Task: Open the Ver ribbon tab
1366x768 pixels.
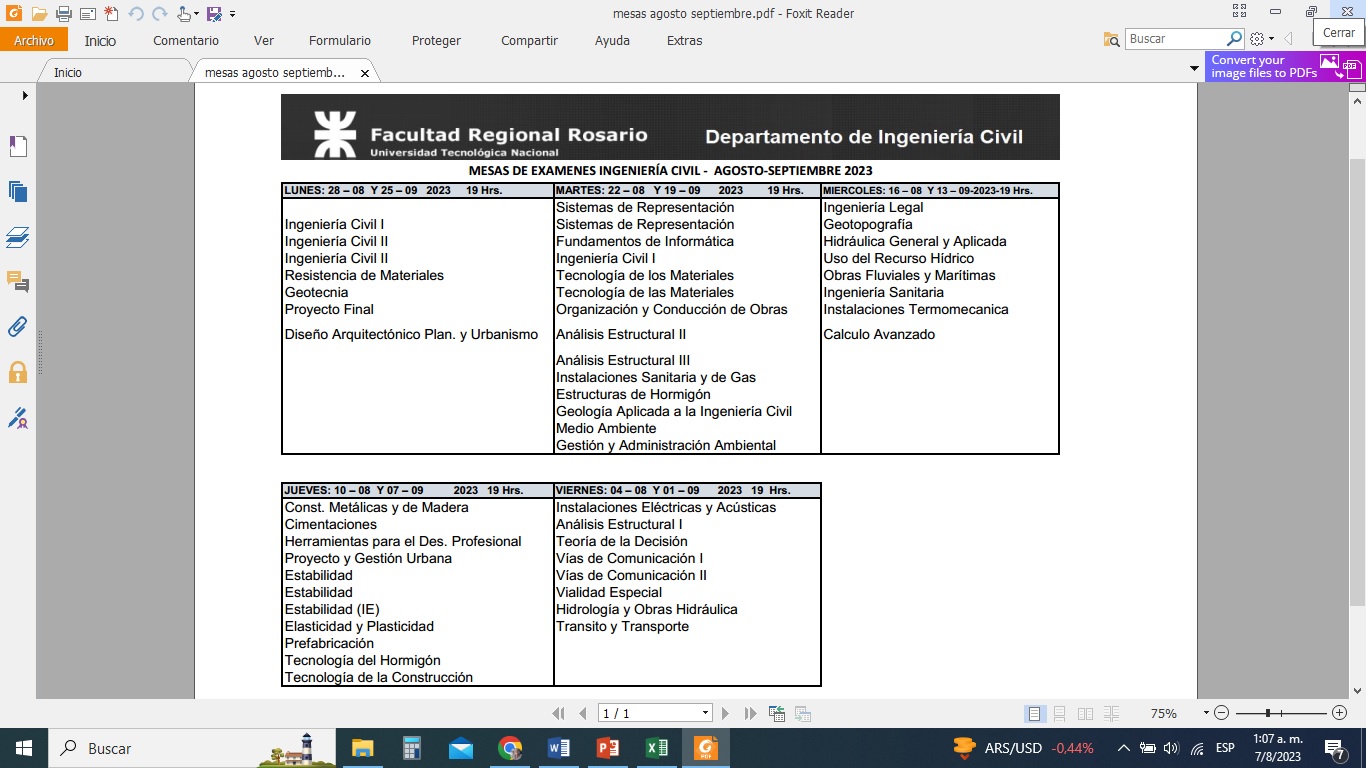Action: pyautogui.click(x=264, y=41)
